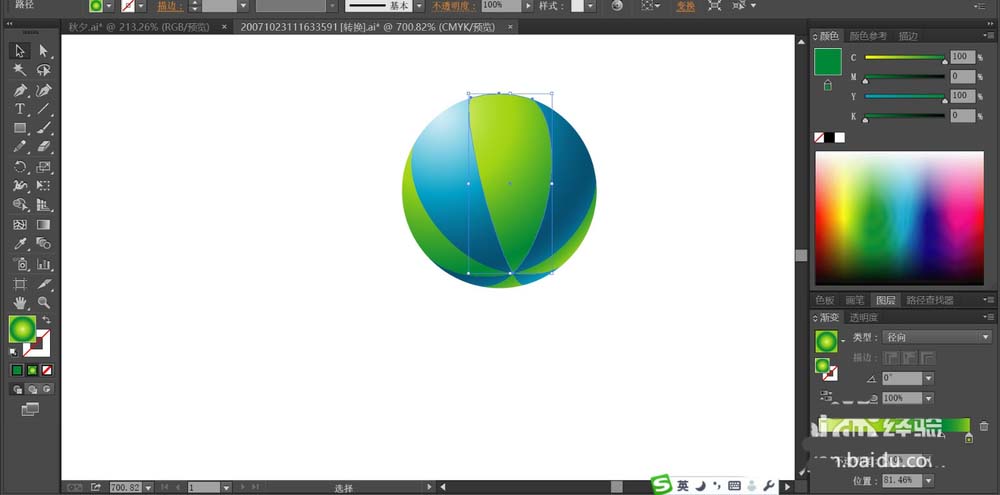The height and width of the screenshot is (495, 1000).
Task: Select the Warp tool
Action: click(20, 186)
